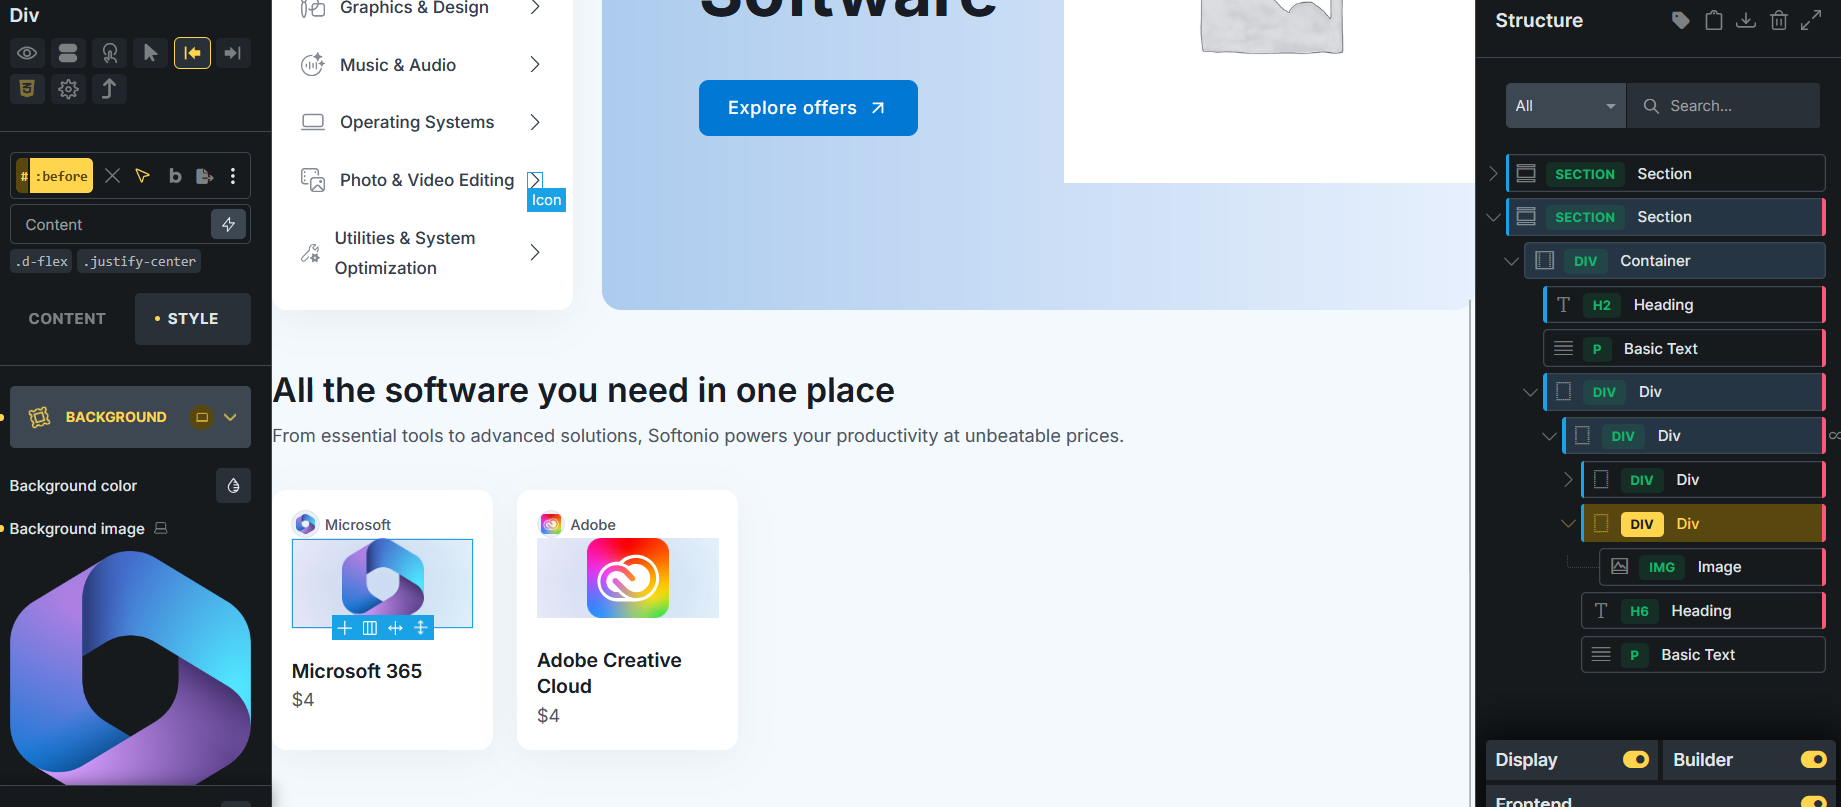
Task: Click the trash icon in Structure header
Action: coord(1779,20)
